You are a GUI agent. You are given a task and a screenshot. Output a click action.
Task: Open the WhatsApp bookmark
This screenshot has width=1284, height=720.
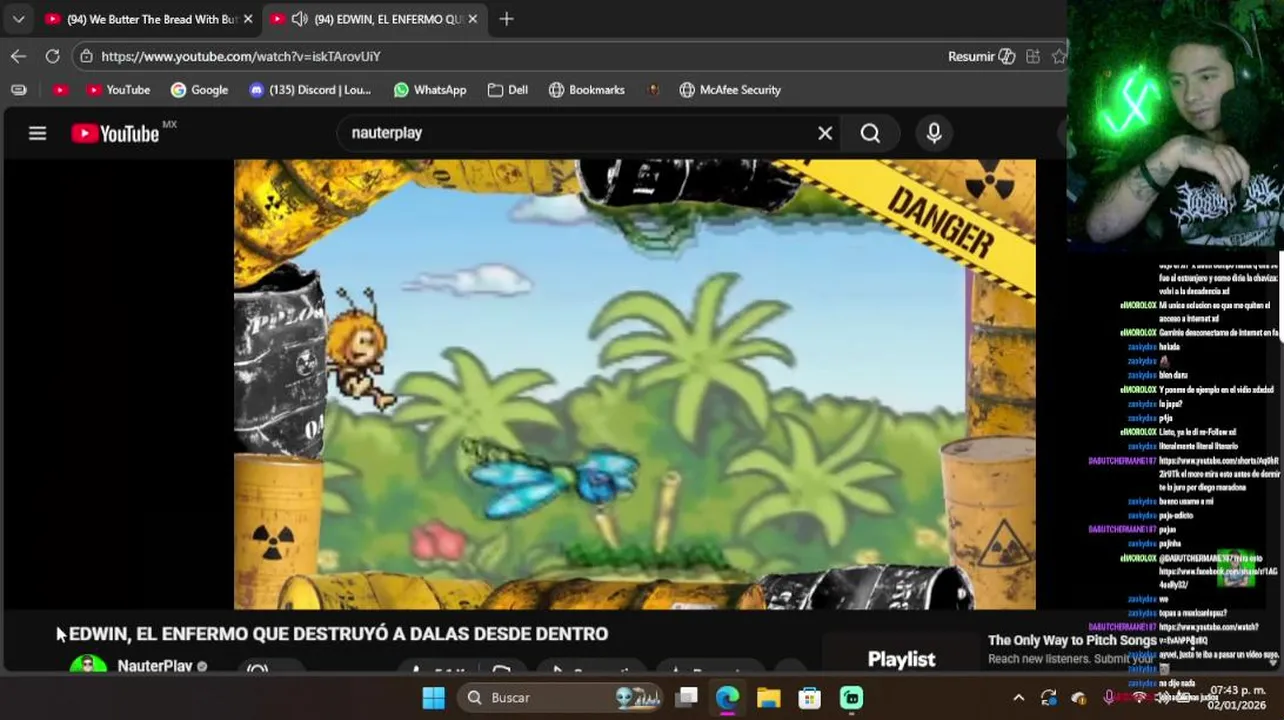[430, 90]
